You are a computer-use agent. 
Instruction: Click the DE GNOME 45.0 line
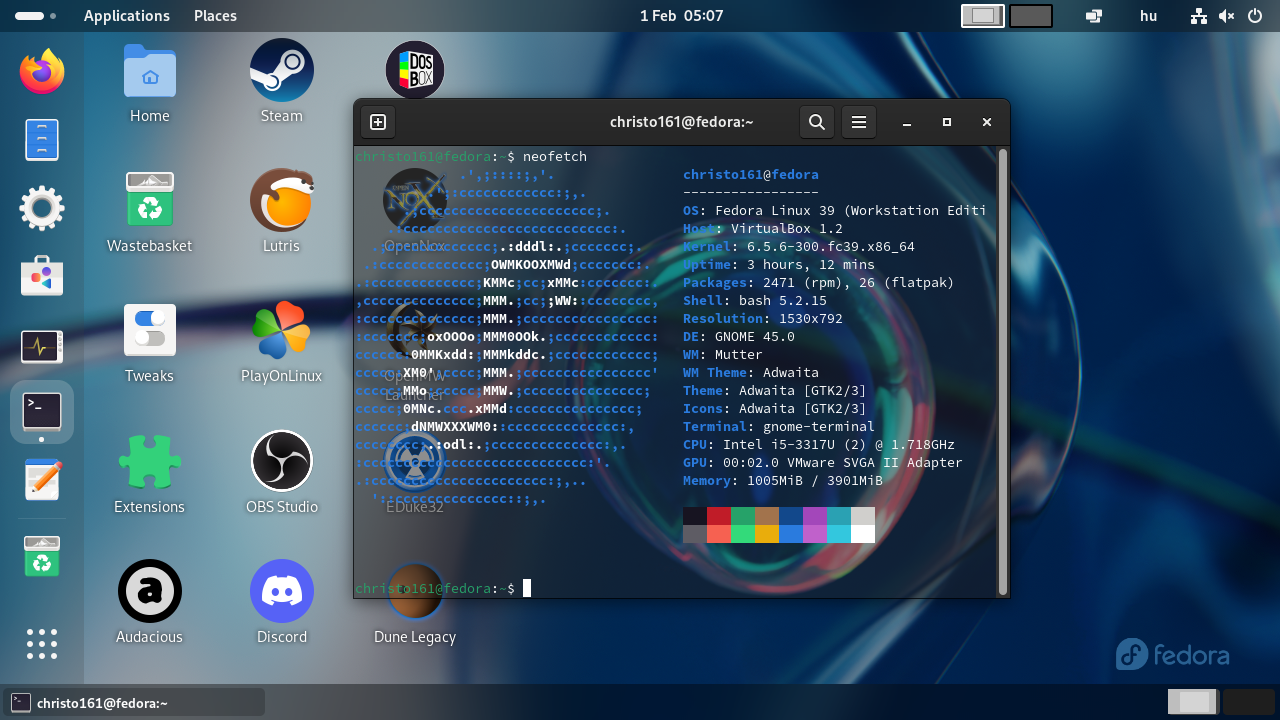click(x=739, y=337)
